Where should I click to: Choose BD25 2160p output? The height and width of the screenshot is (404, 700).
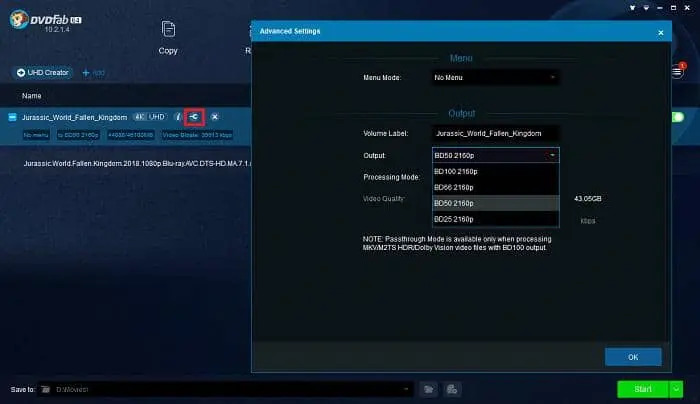click(496, 219)
